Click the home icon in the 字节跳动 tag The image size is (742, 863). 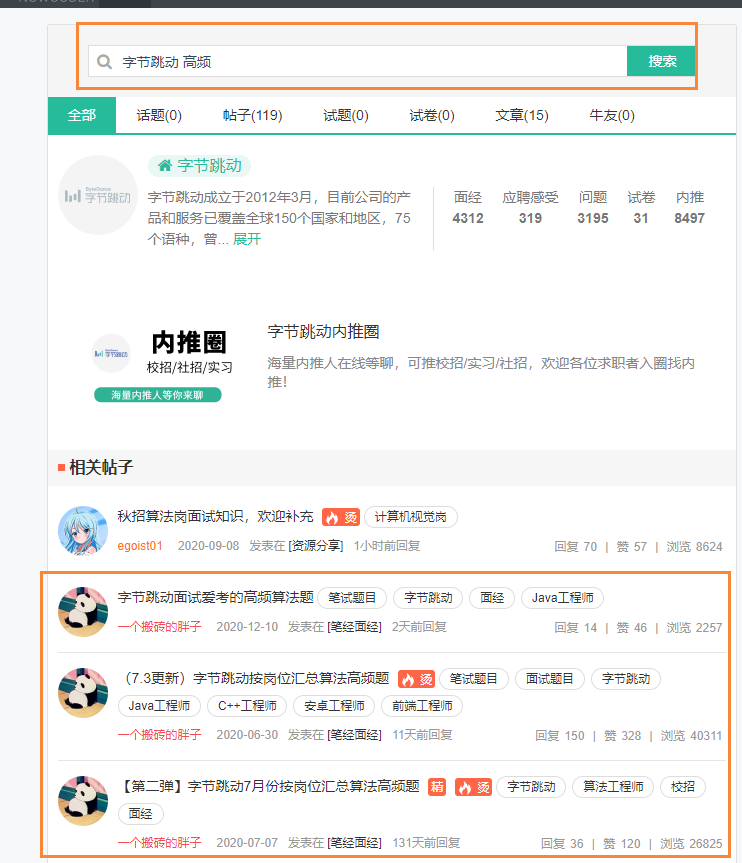pyautogui.click(x=165, y=166)
